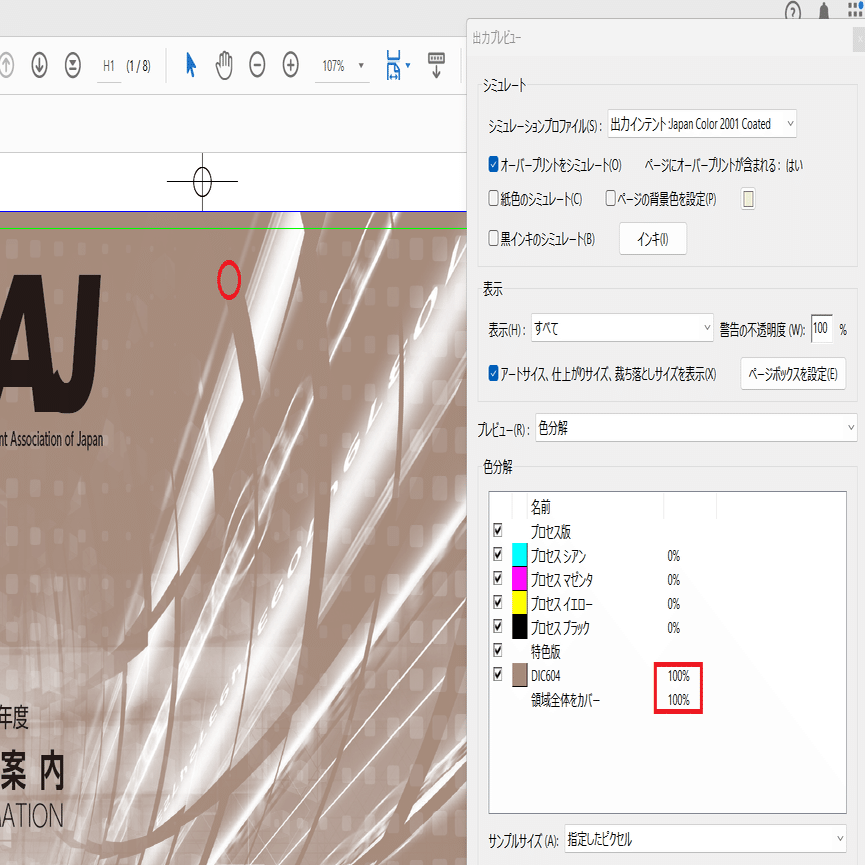
Task: Open the サンプルサイズ 指定したピクセル dropdown
Action: click(x=705, y=839)
